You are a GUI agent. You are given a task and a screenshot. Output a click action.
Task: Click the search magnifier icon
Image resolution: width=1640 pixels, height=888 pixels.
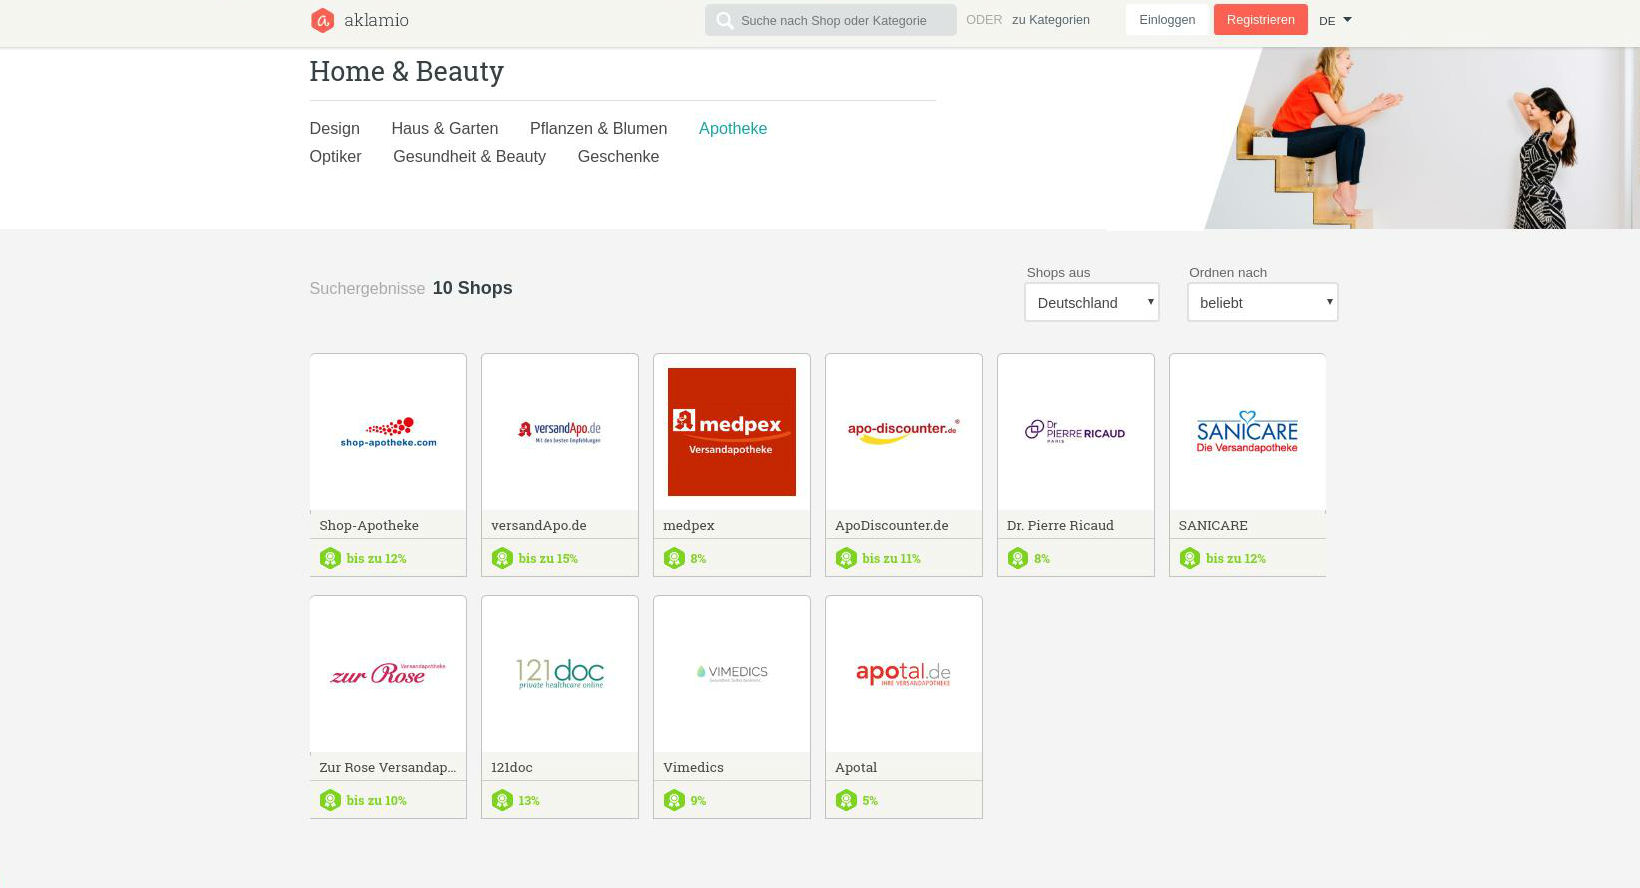[724, 20]
